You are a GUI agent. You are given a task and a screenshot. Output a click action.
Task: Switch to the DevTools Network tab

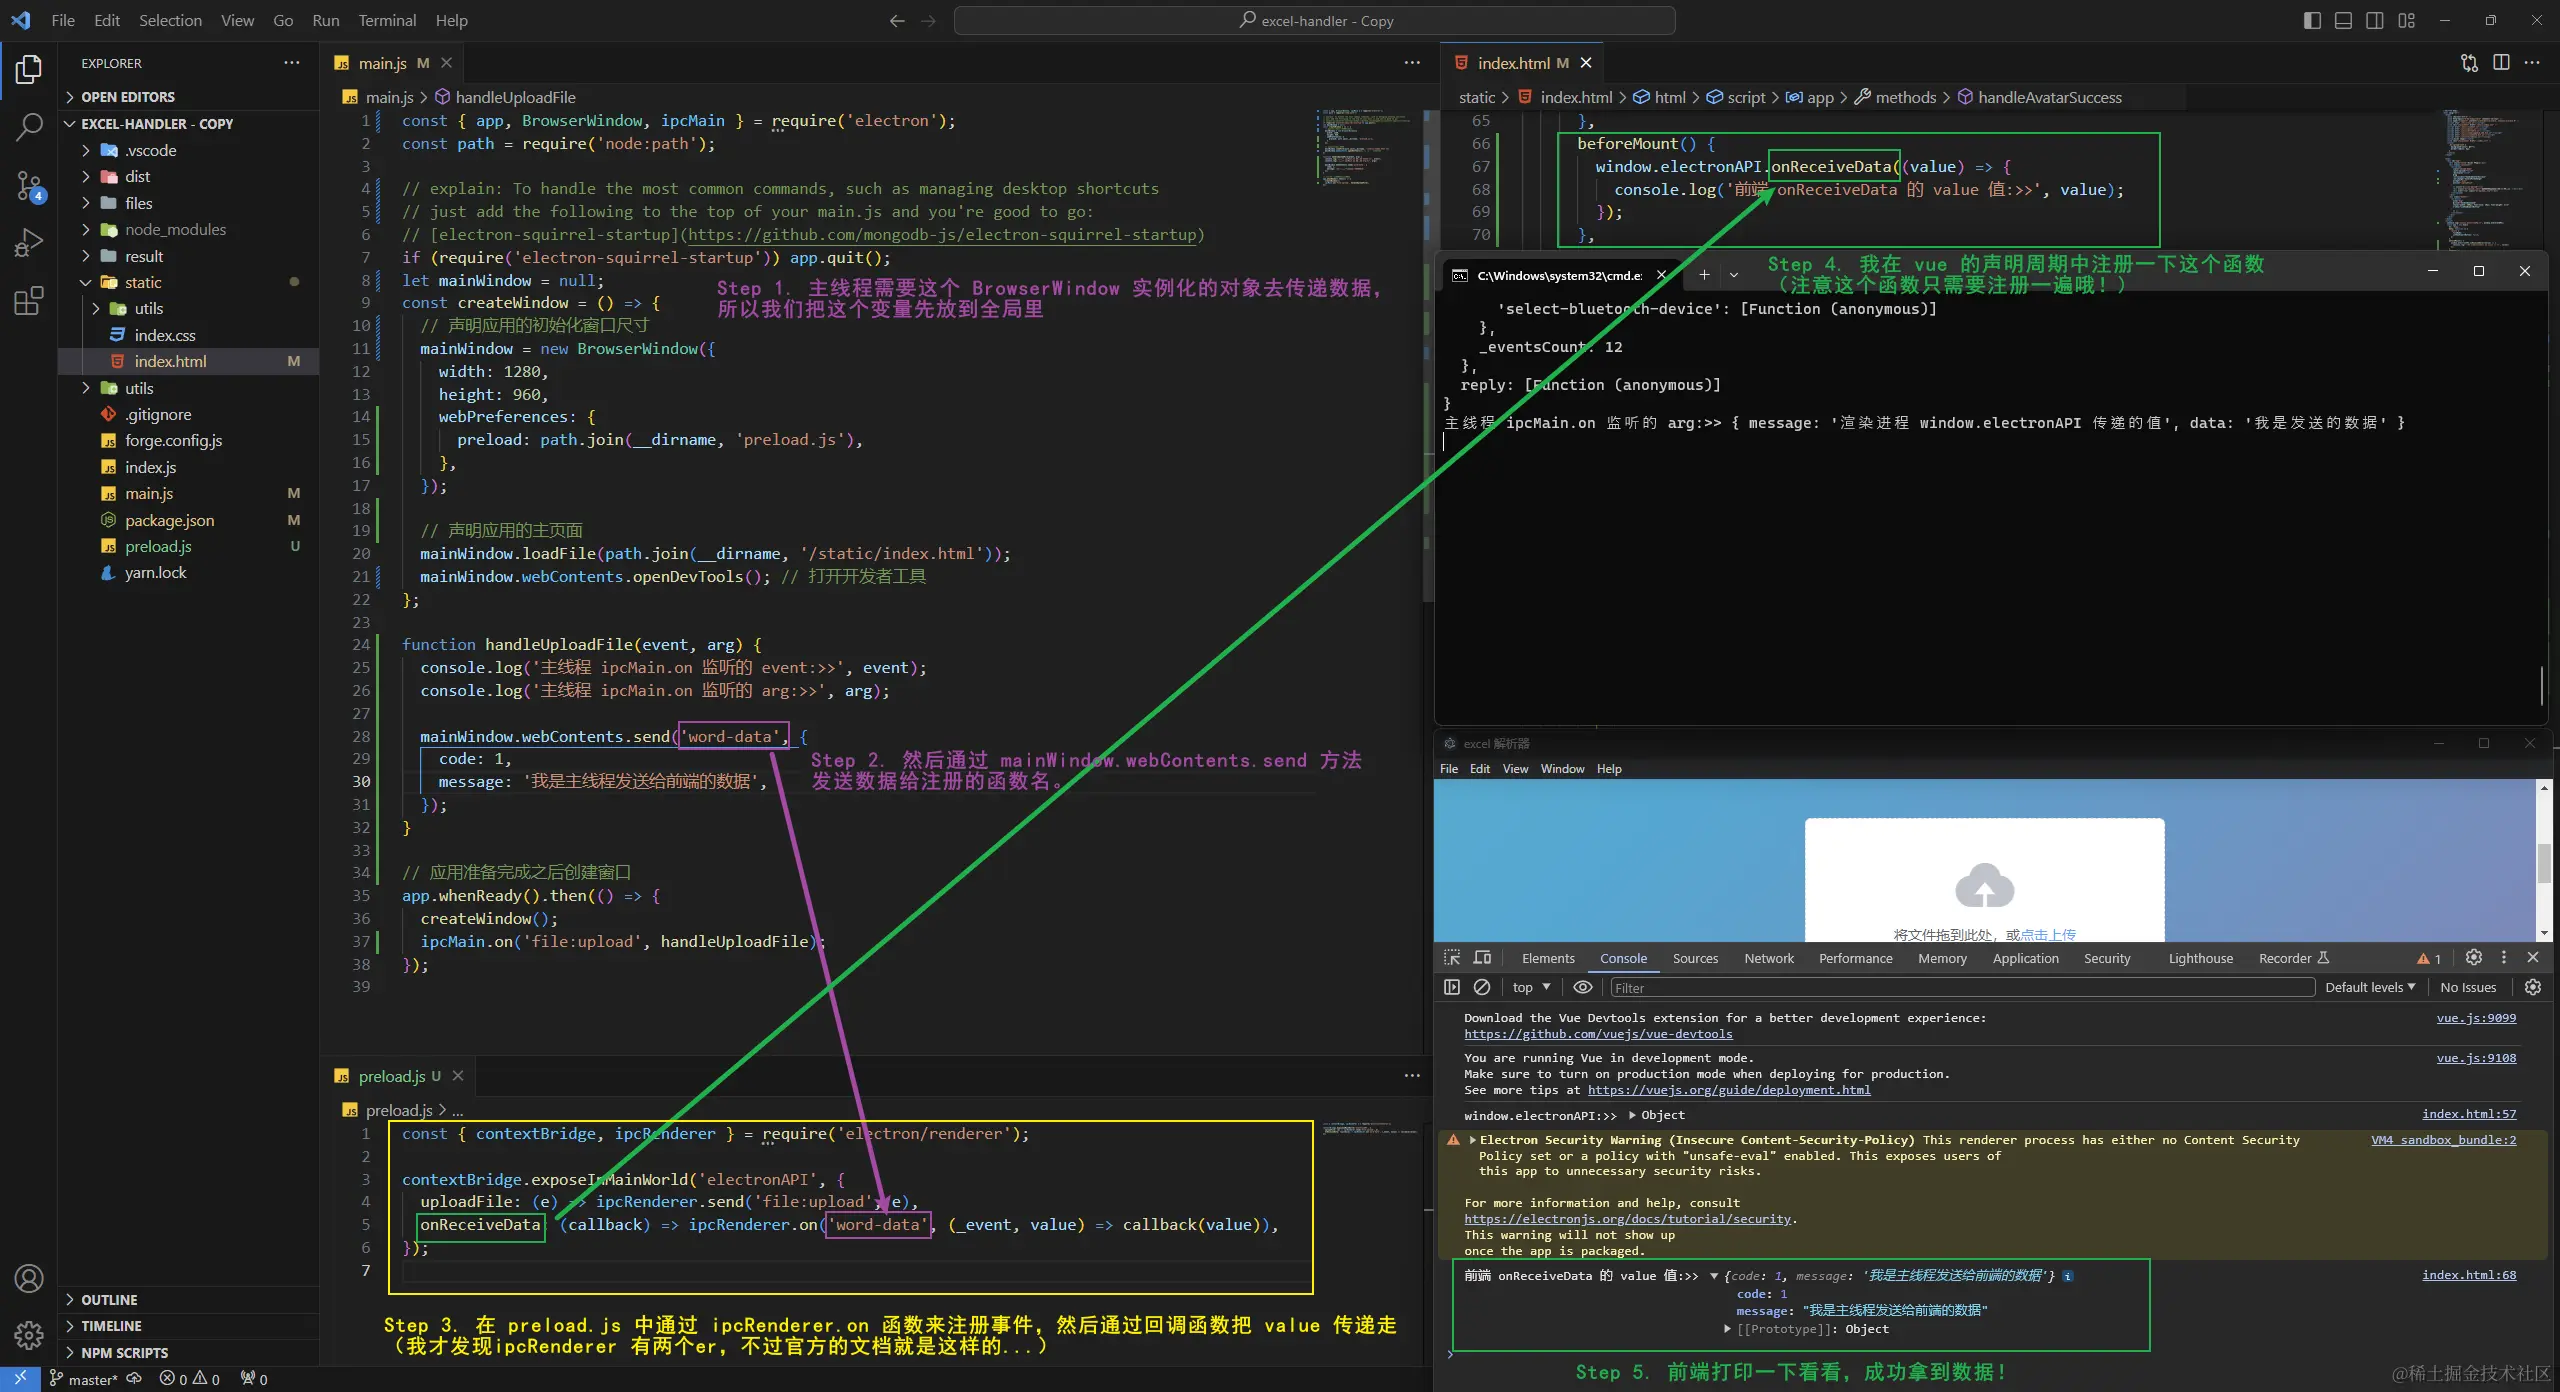[1769, 958]
